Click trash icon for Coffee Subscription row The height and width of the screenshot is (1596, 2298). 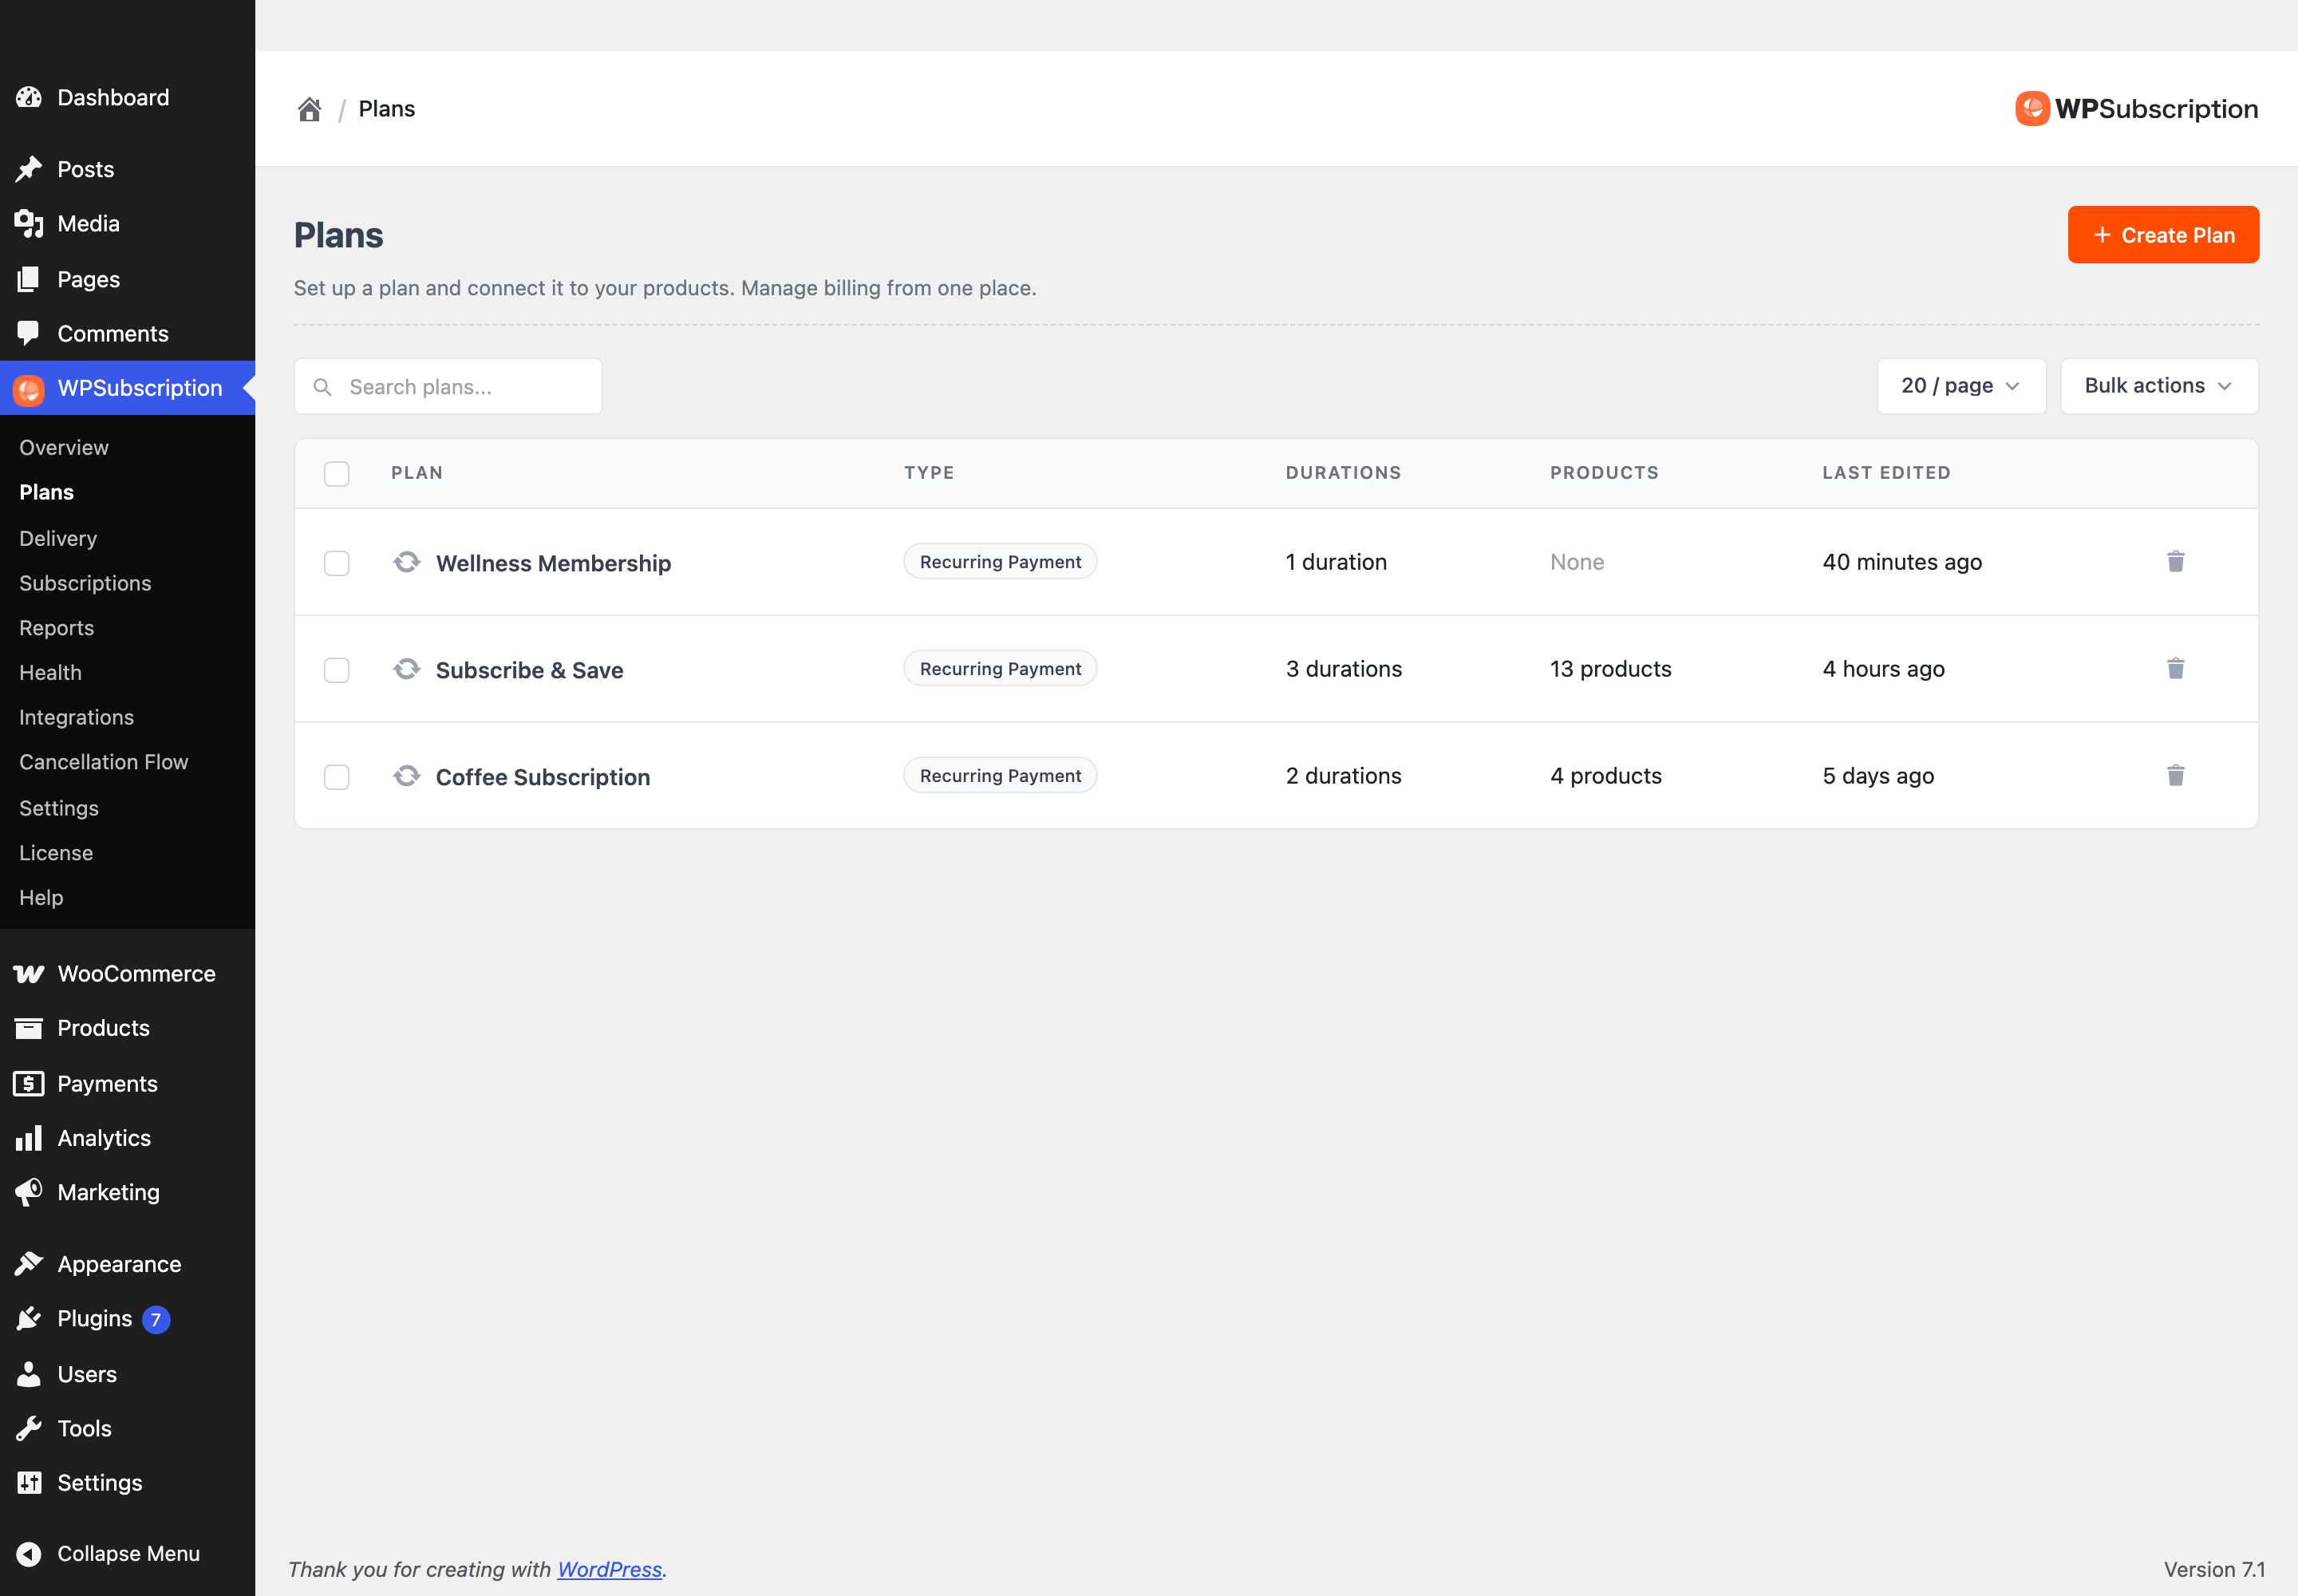[2175, 775]
